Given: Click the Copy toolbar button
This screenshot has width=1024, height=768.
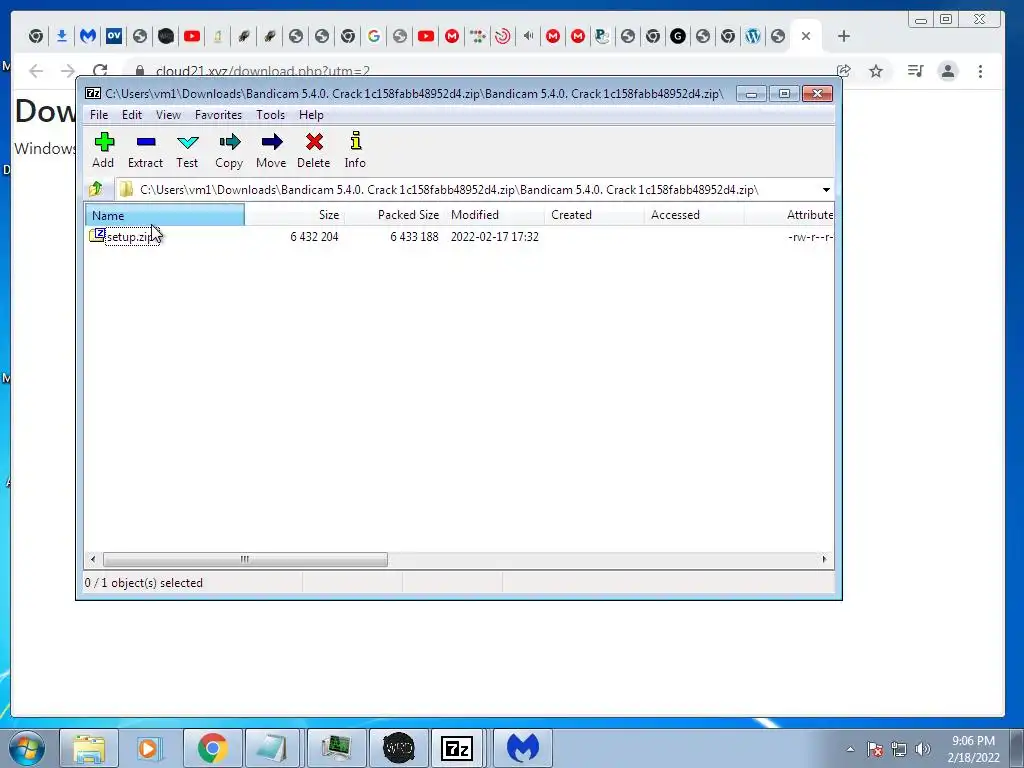Looking at the screenshot, I should point(229,151).
